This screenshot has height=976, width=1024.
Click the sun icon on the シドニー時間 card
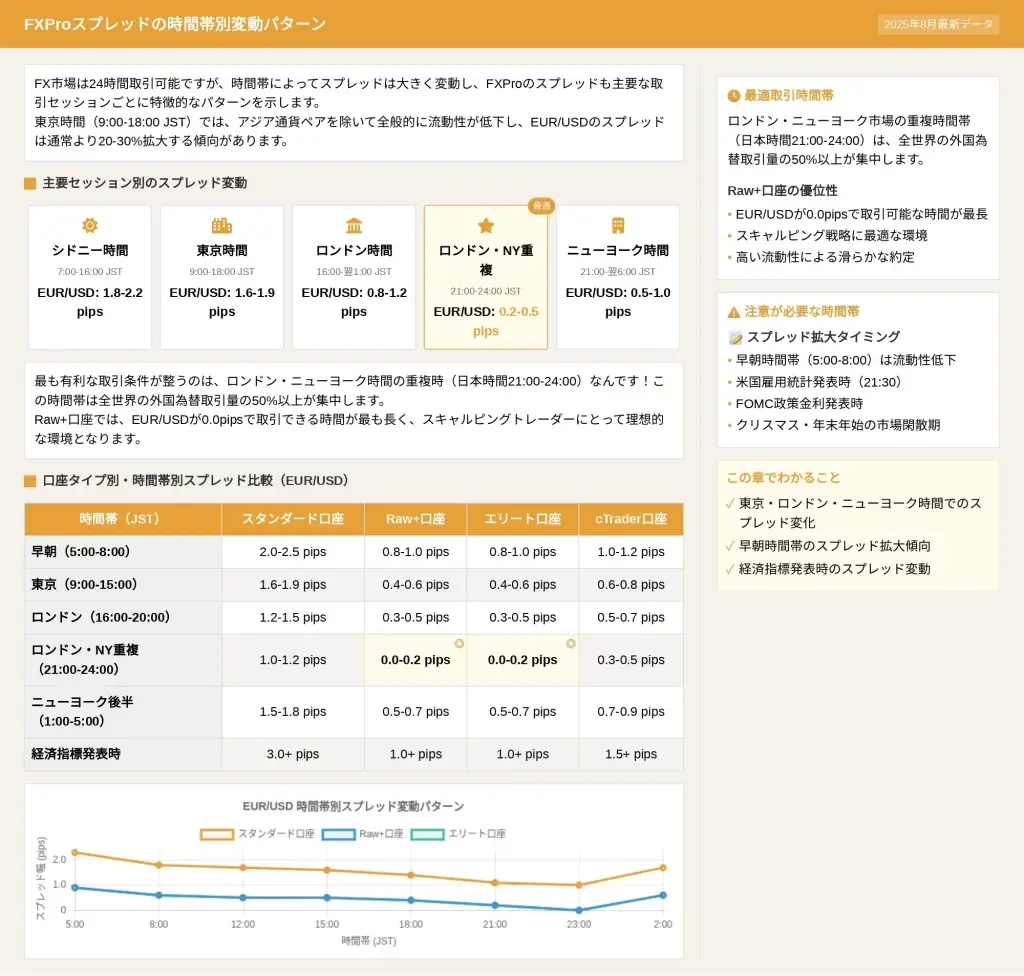pos(90,226)
